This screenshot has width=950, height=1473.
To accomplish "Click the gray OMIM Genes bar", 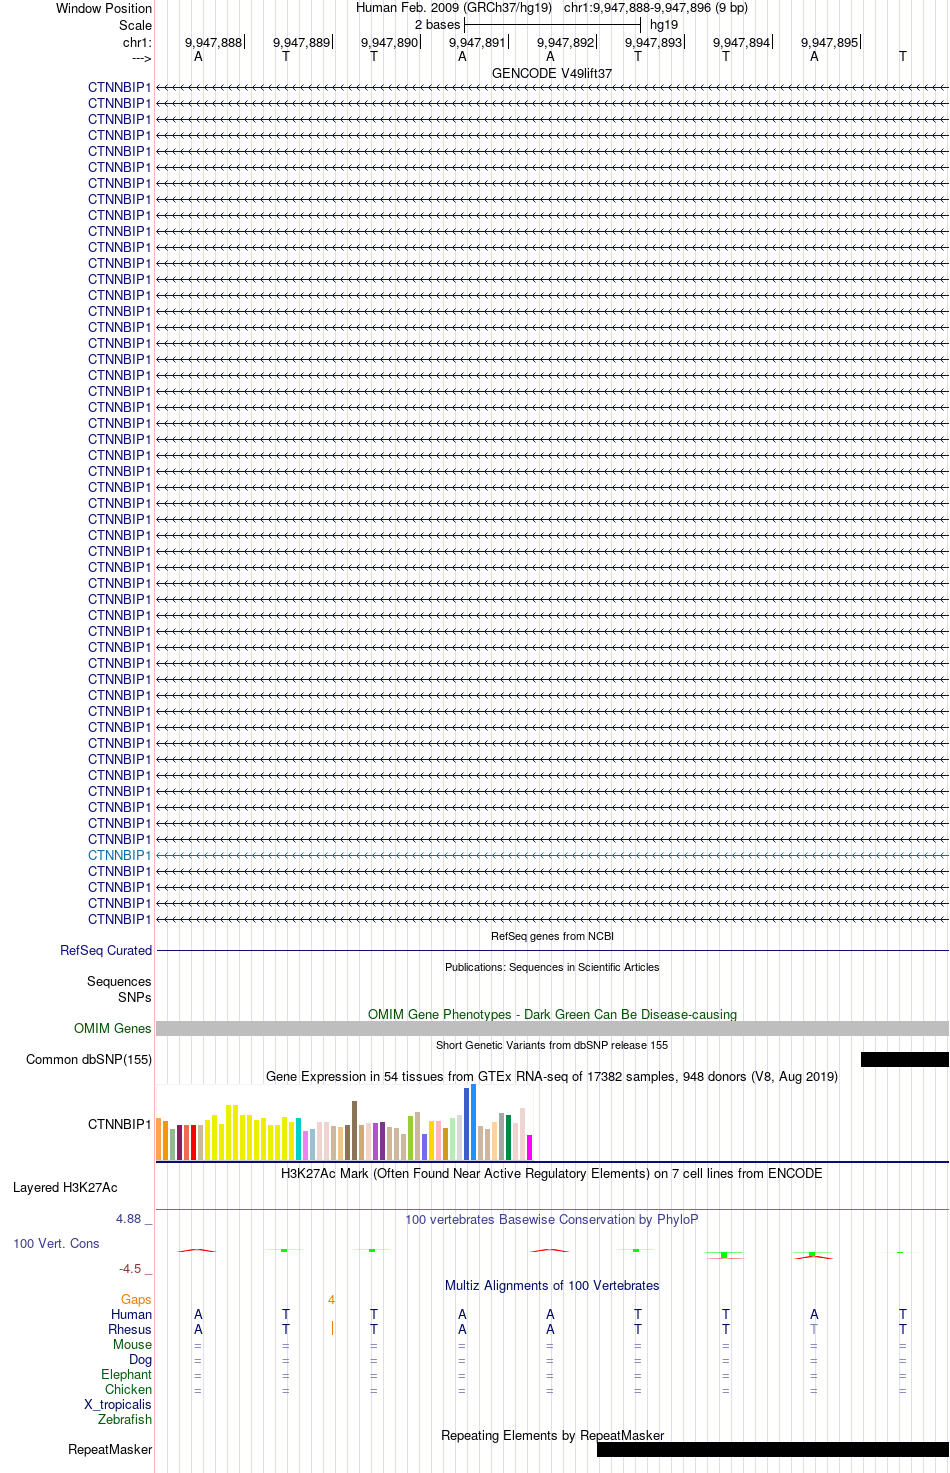I will (x=552, y=1028).
